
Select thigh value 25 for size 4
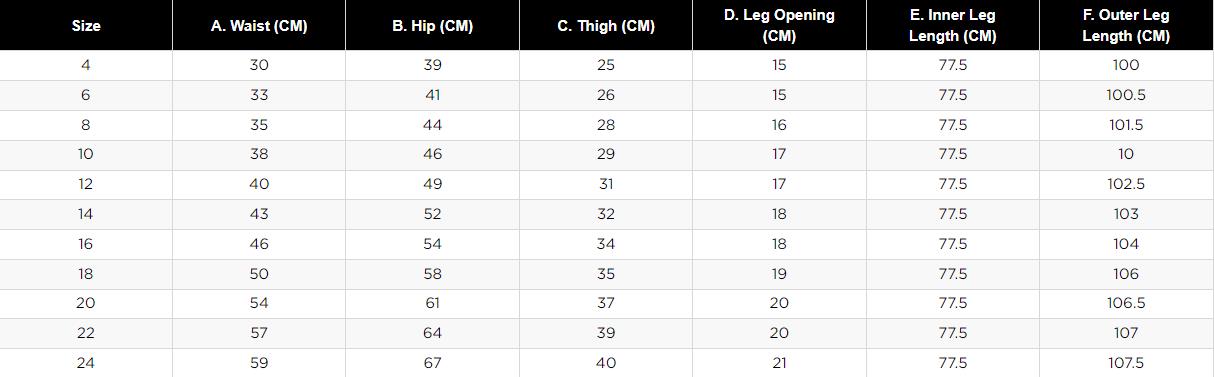(606, 65)
